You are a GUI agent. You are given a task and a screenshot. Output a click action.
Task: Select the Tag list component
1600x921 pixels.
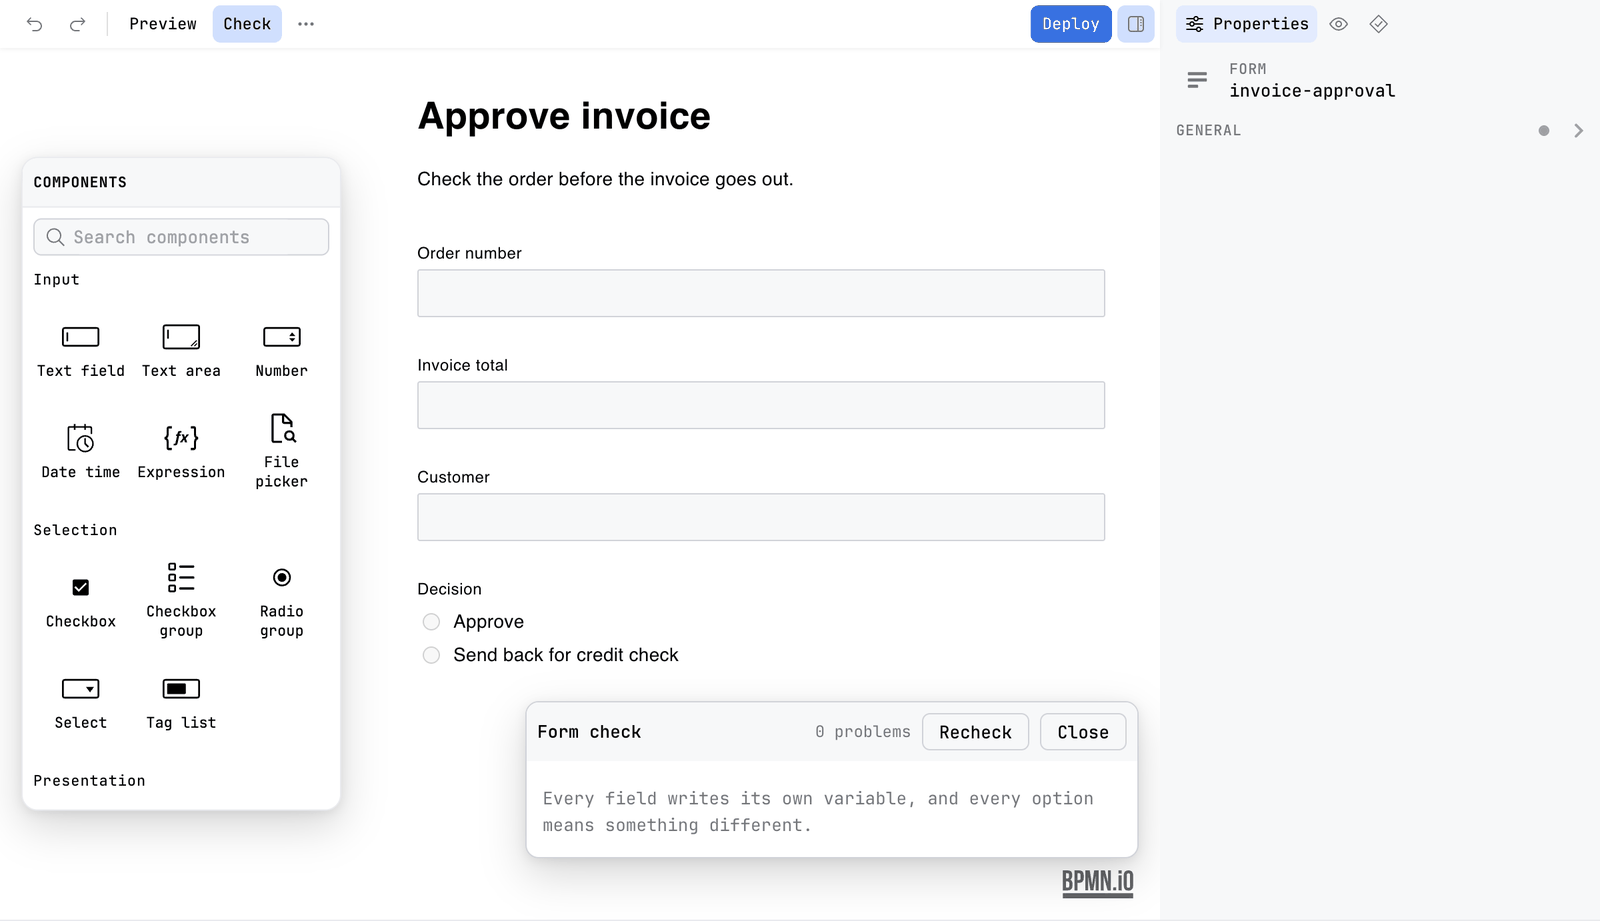(x=181, y=703)
